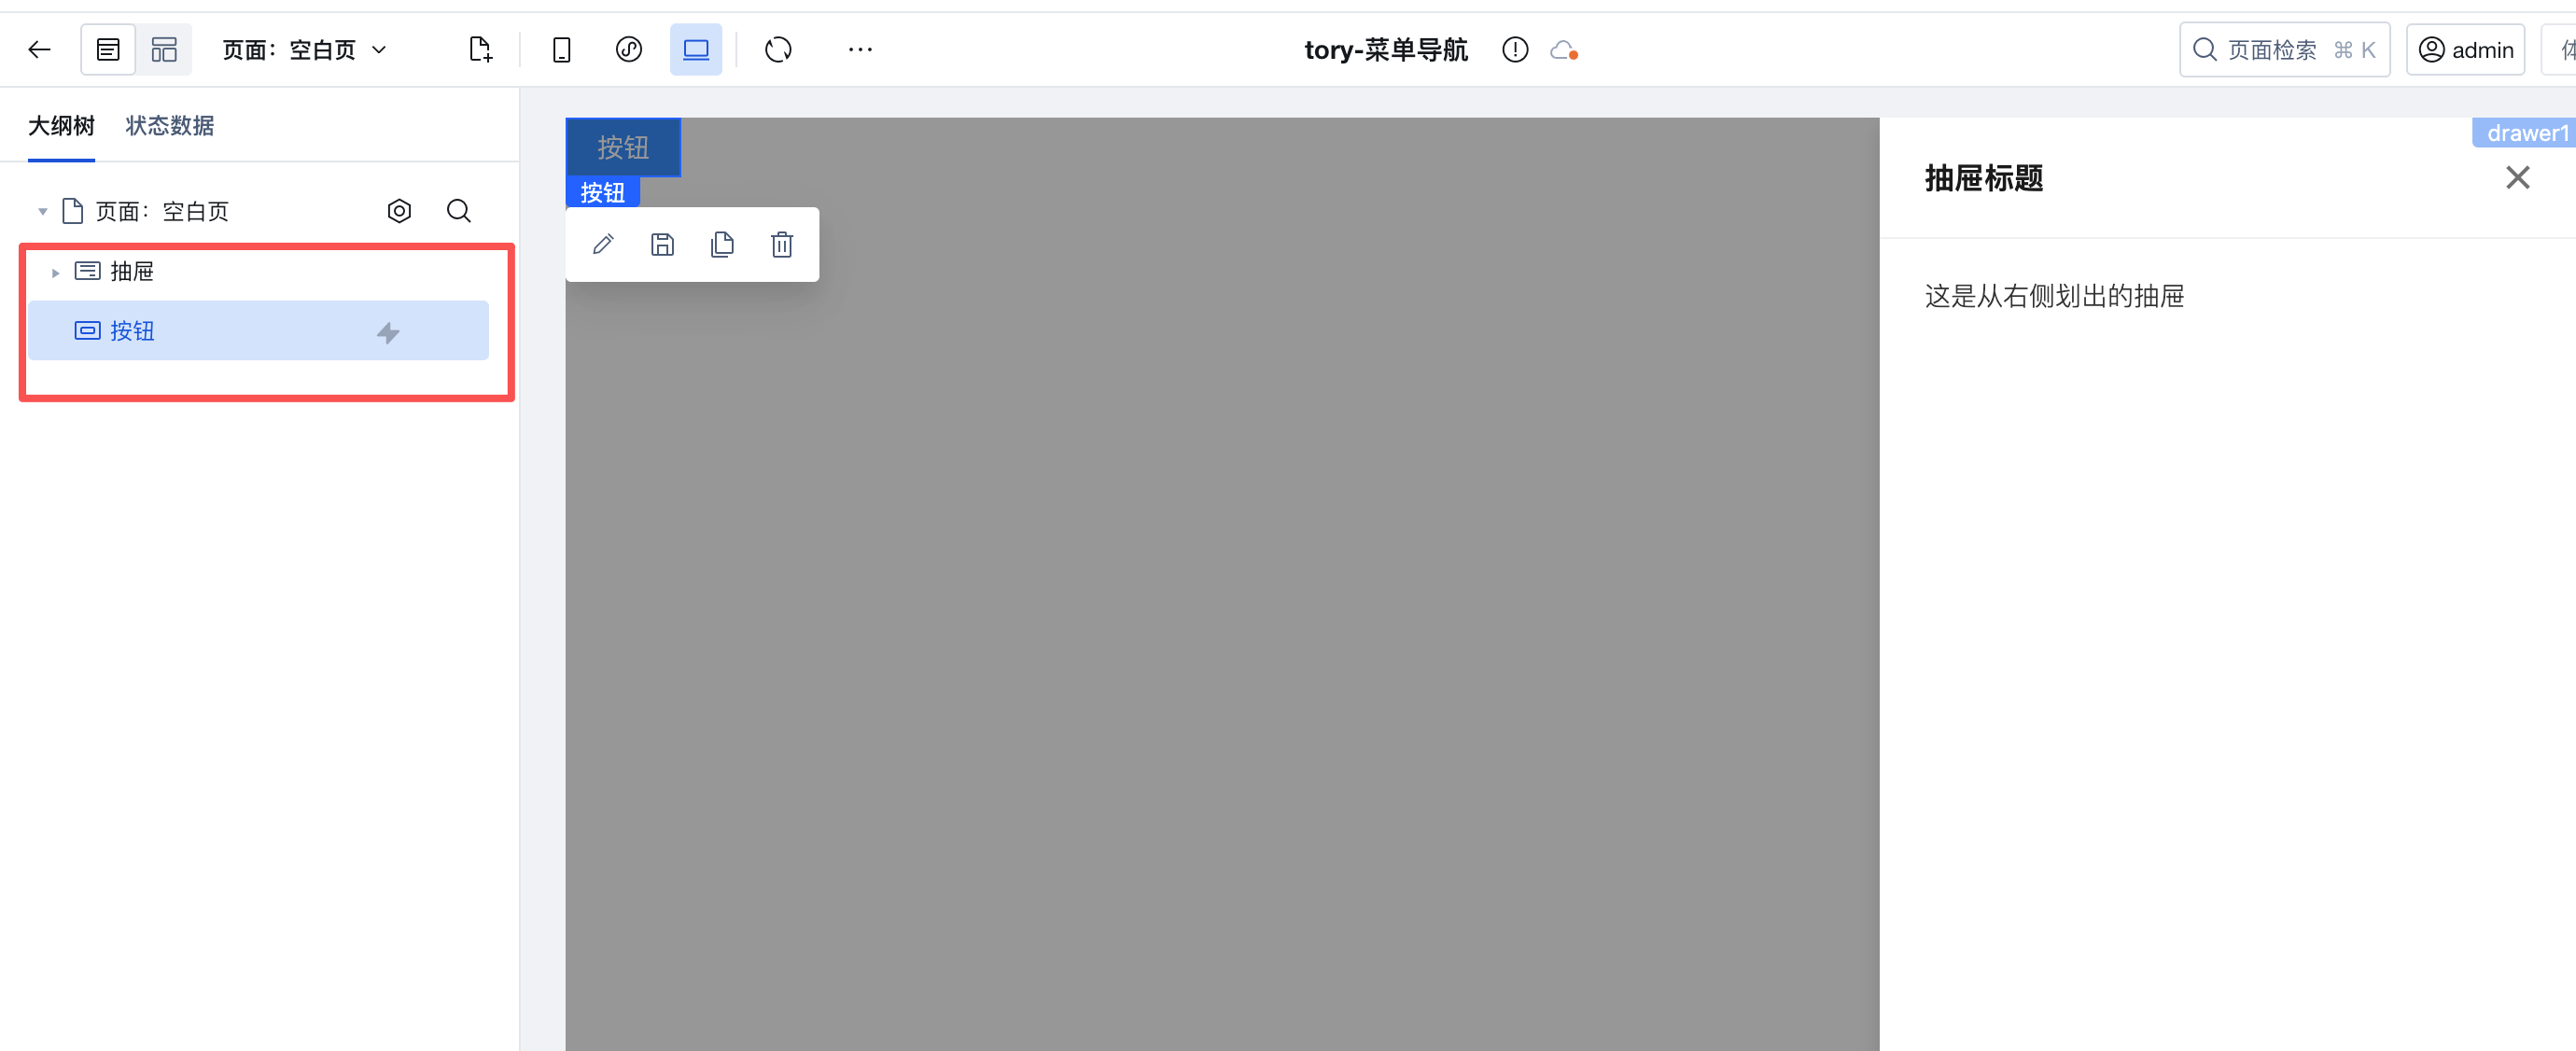Click the info warning circle icon
Image resolution: width=2576 pixels, height=1051 pixels.
coord(1515,49)
